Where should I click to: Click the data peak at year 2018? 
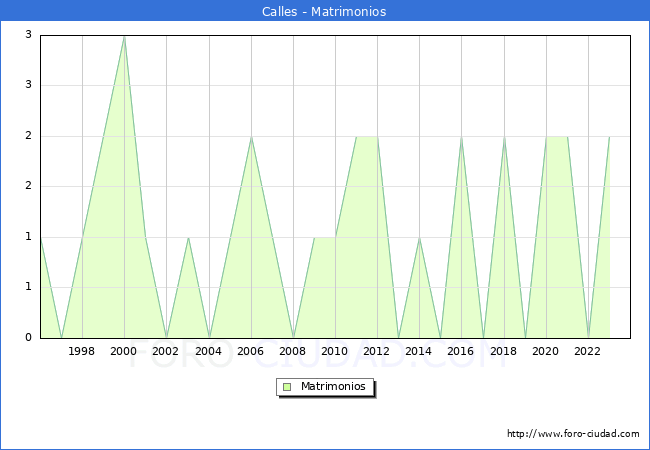504,137
